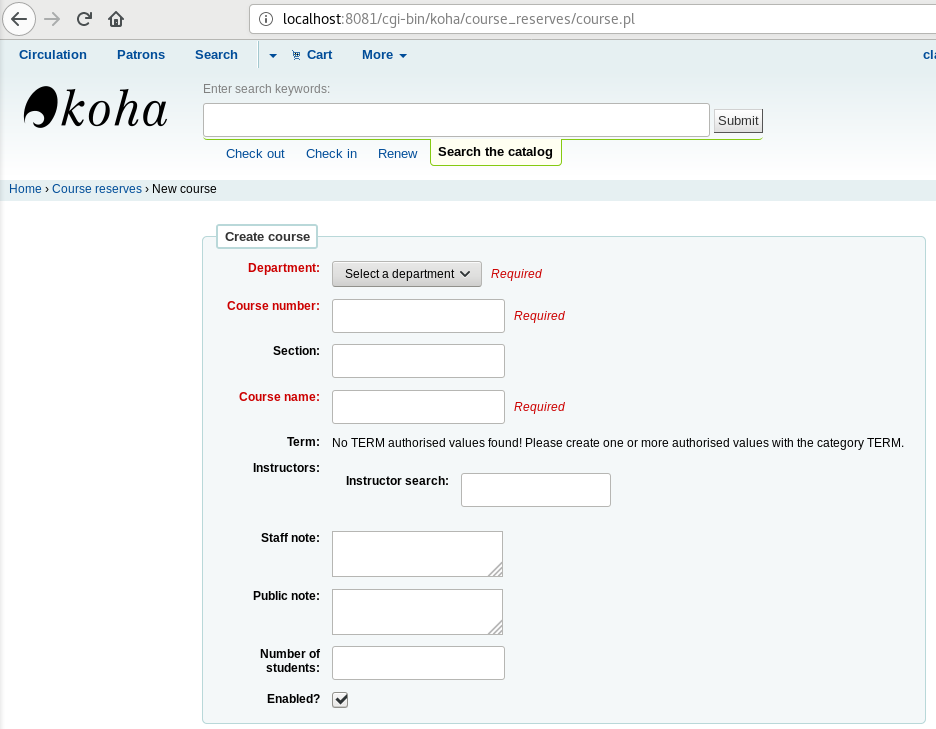Click into the Course number field
Viewport: 936px width, 729px height.
pos(418,316)
